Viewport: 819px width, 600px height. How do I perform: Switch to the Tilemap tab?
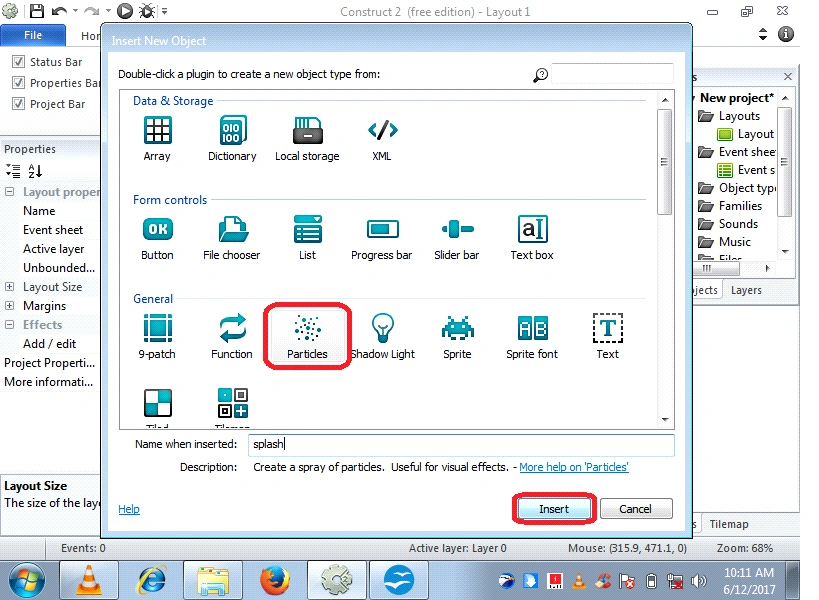(x=729, y=524)
